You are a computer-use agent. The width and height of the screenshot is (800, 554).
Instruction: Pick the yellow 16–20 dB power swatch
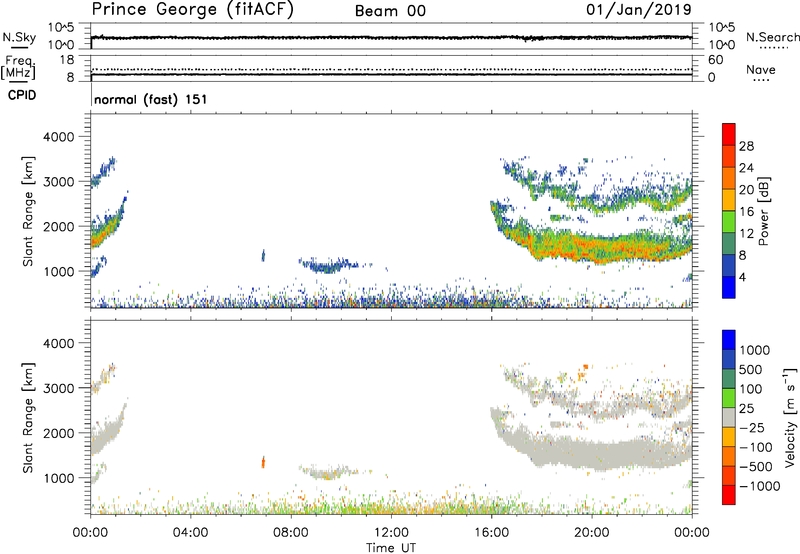coord(729,200)
